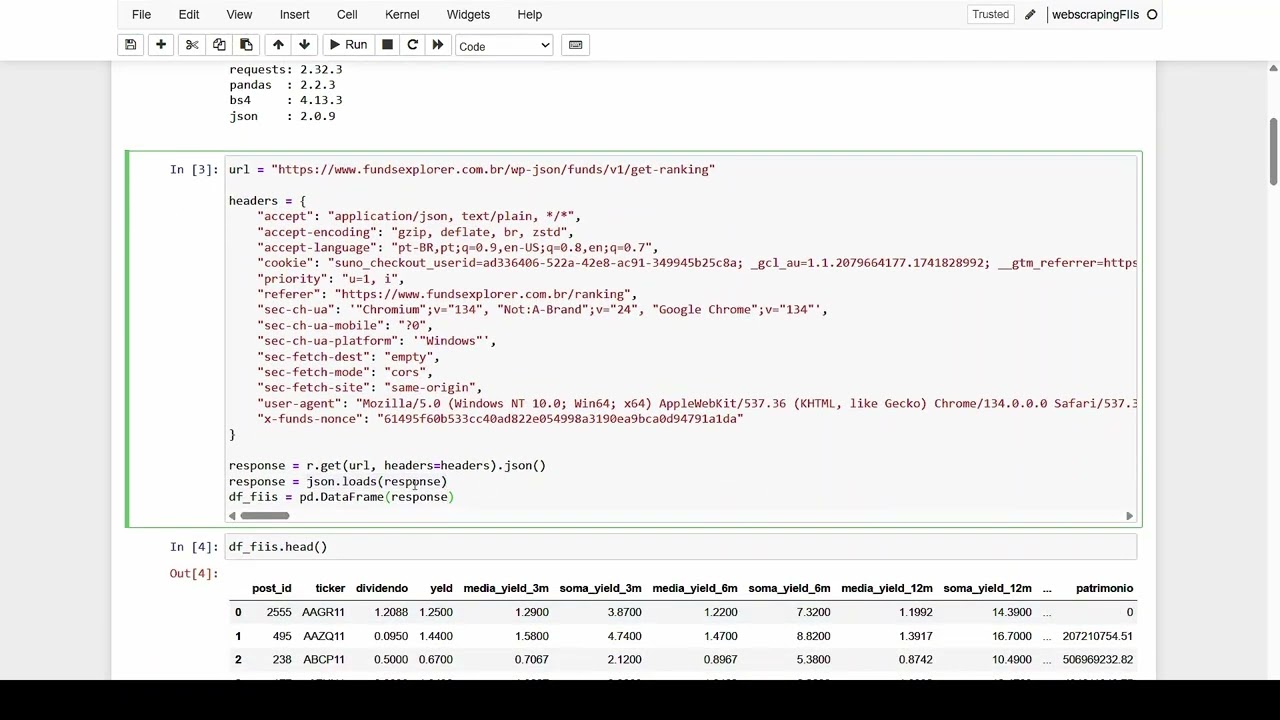
Task: Restart kernel and rerun all
Action: [437, 45]
